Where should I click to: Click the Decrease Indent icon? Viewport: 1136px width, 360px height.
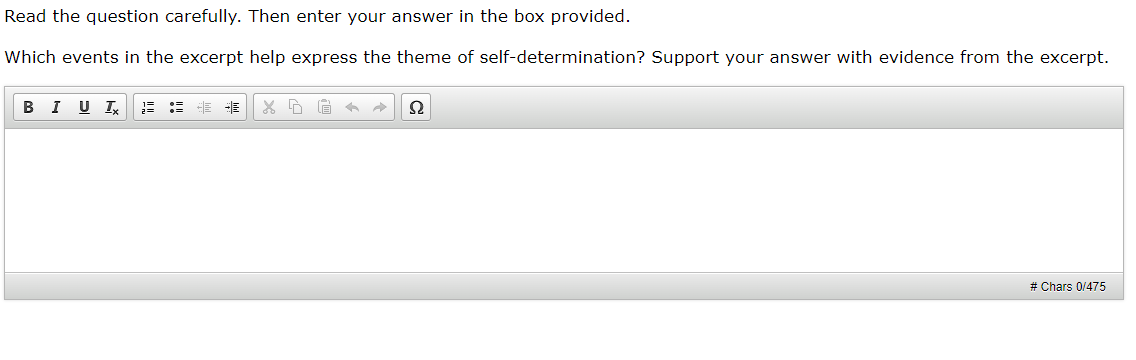pos(204,107)
